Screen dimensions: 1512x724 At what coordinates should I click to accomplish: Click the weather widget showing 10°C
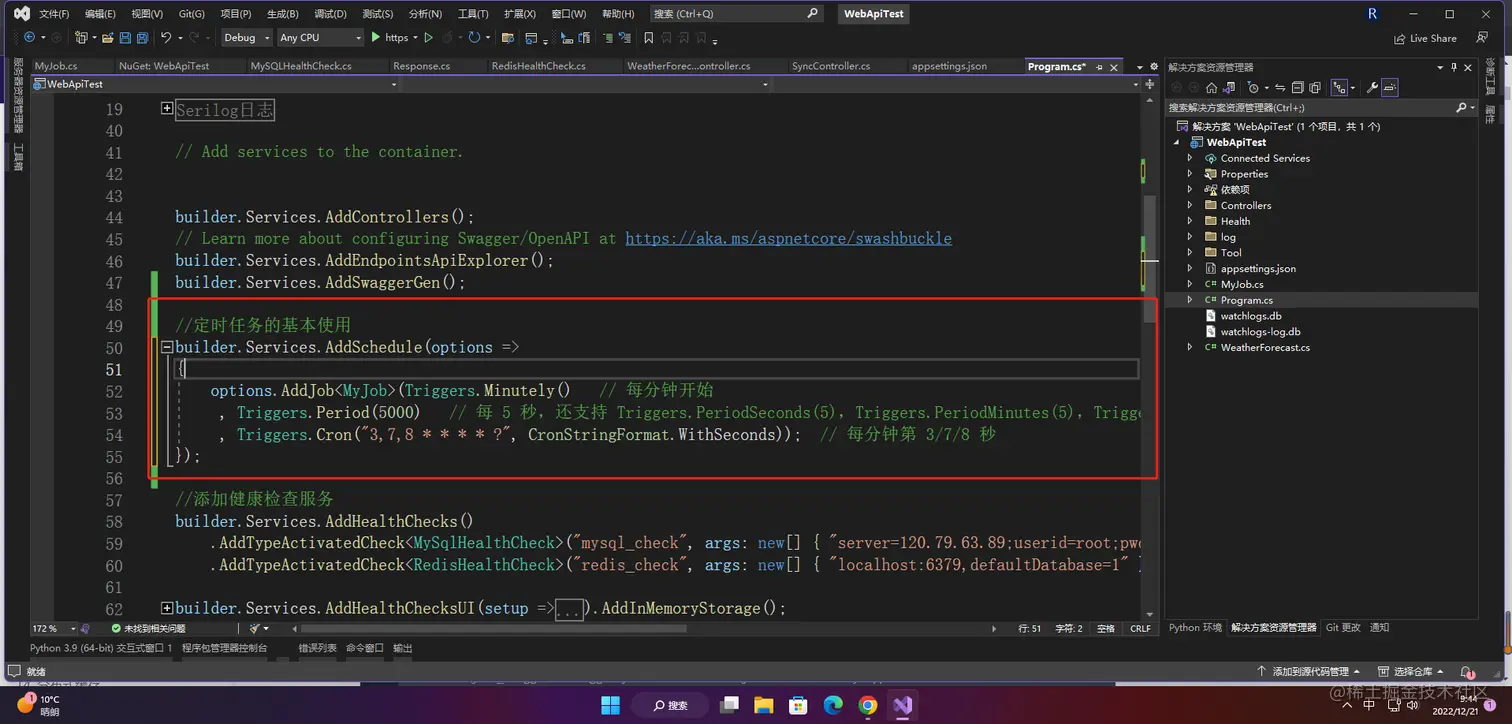pyautogui.click(x=40, y=705)
